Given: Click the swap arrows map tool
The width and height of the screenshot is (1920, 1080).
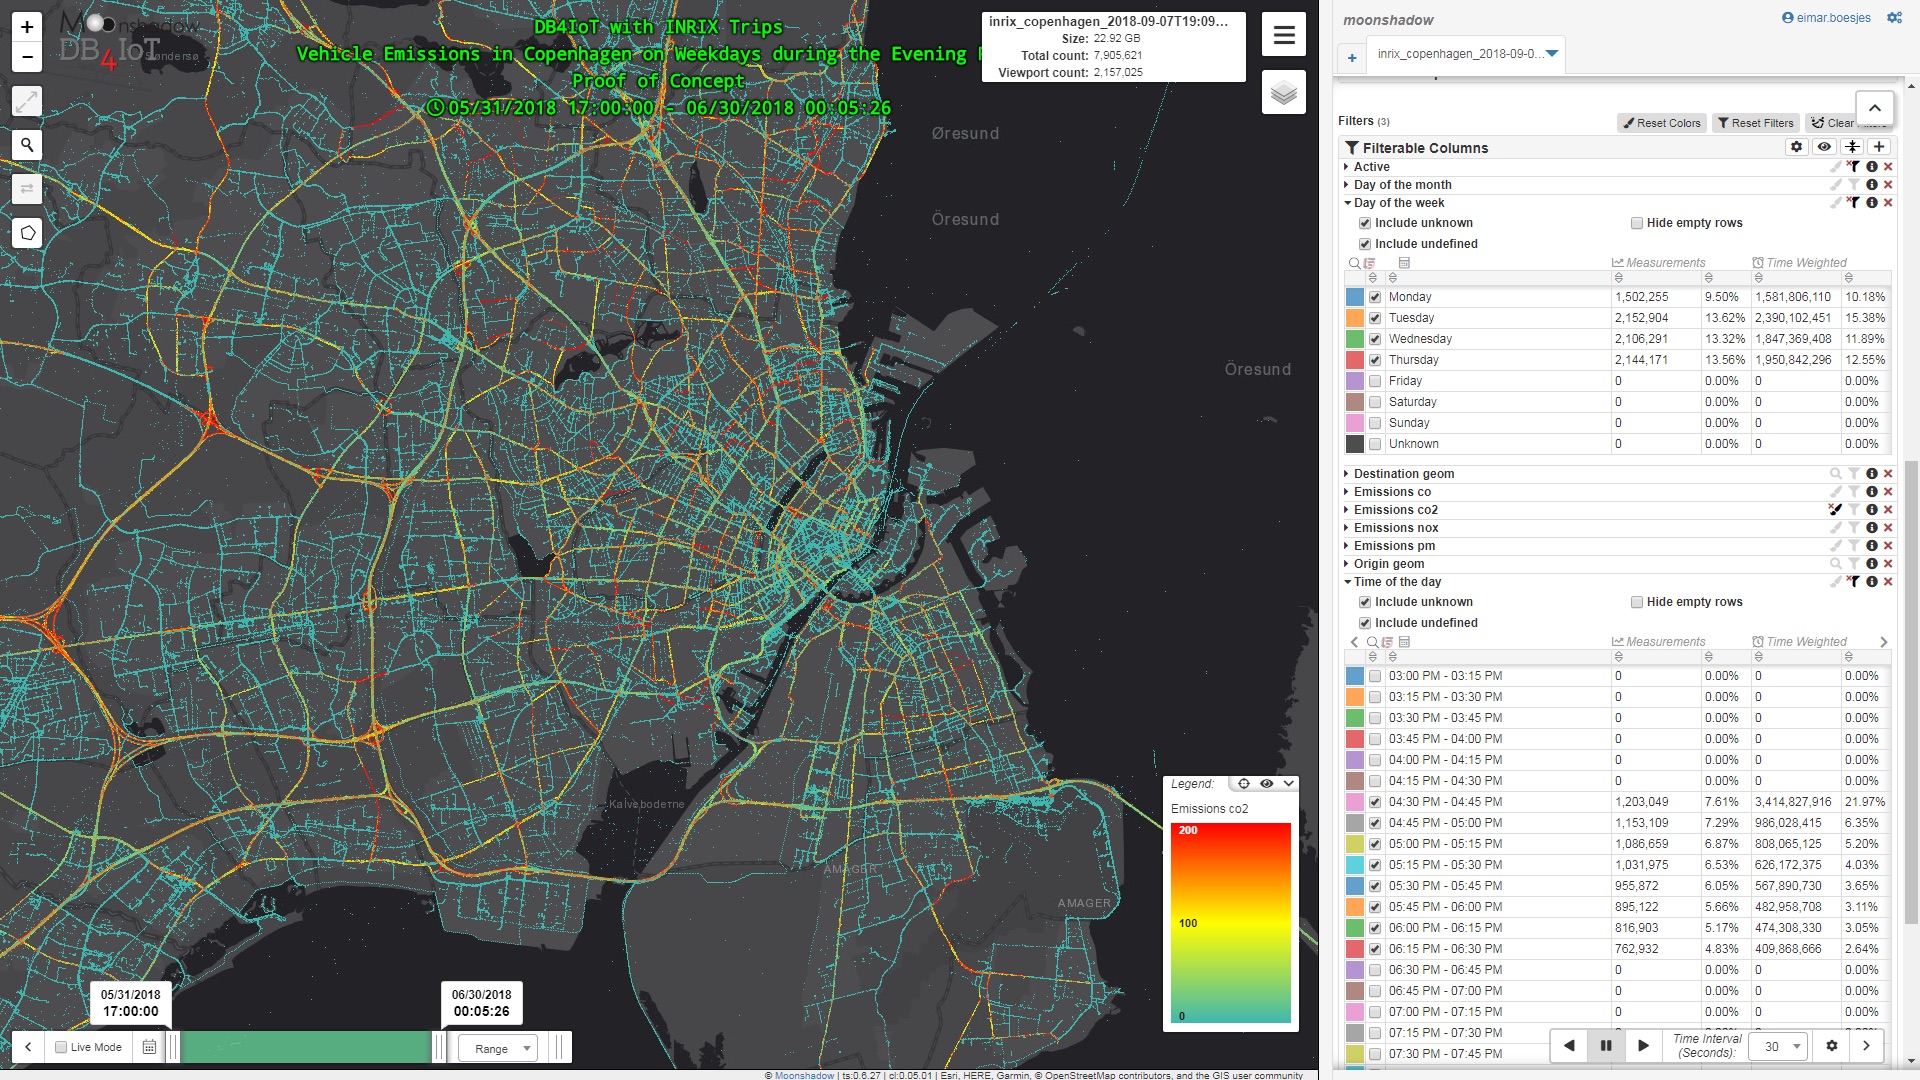Looking at the screenshot, I should (x=27, y=189).
